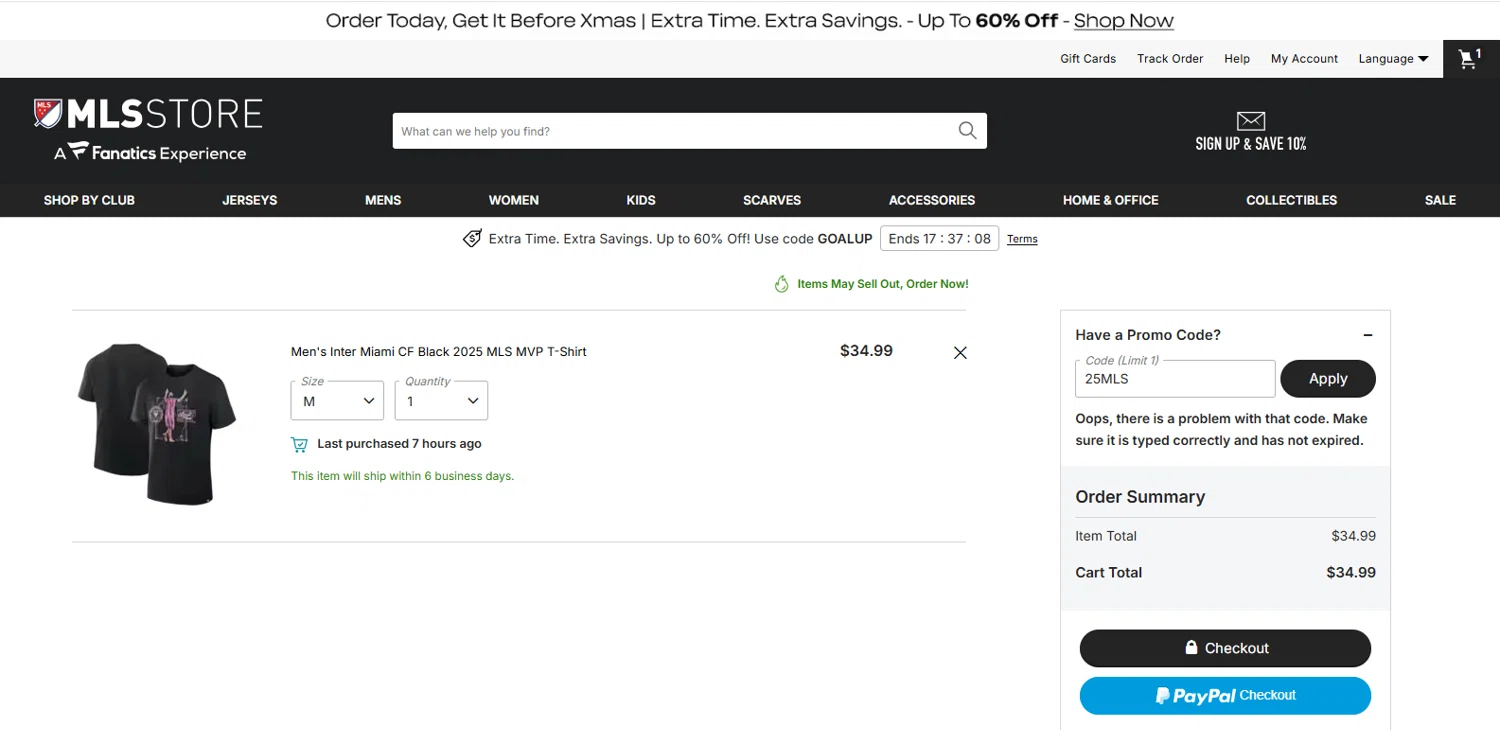Open the shopping cart icon

pyautogui.click(x=1468, y=59)
